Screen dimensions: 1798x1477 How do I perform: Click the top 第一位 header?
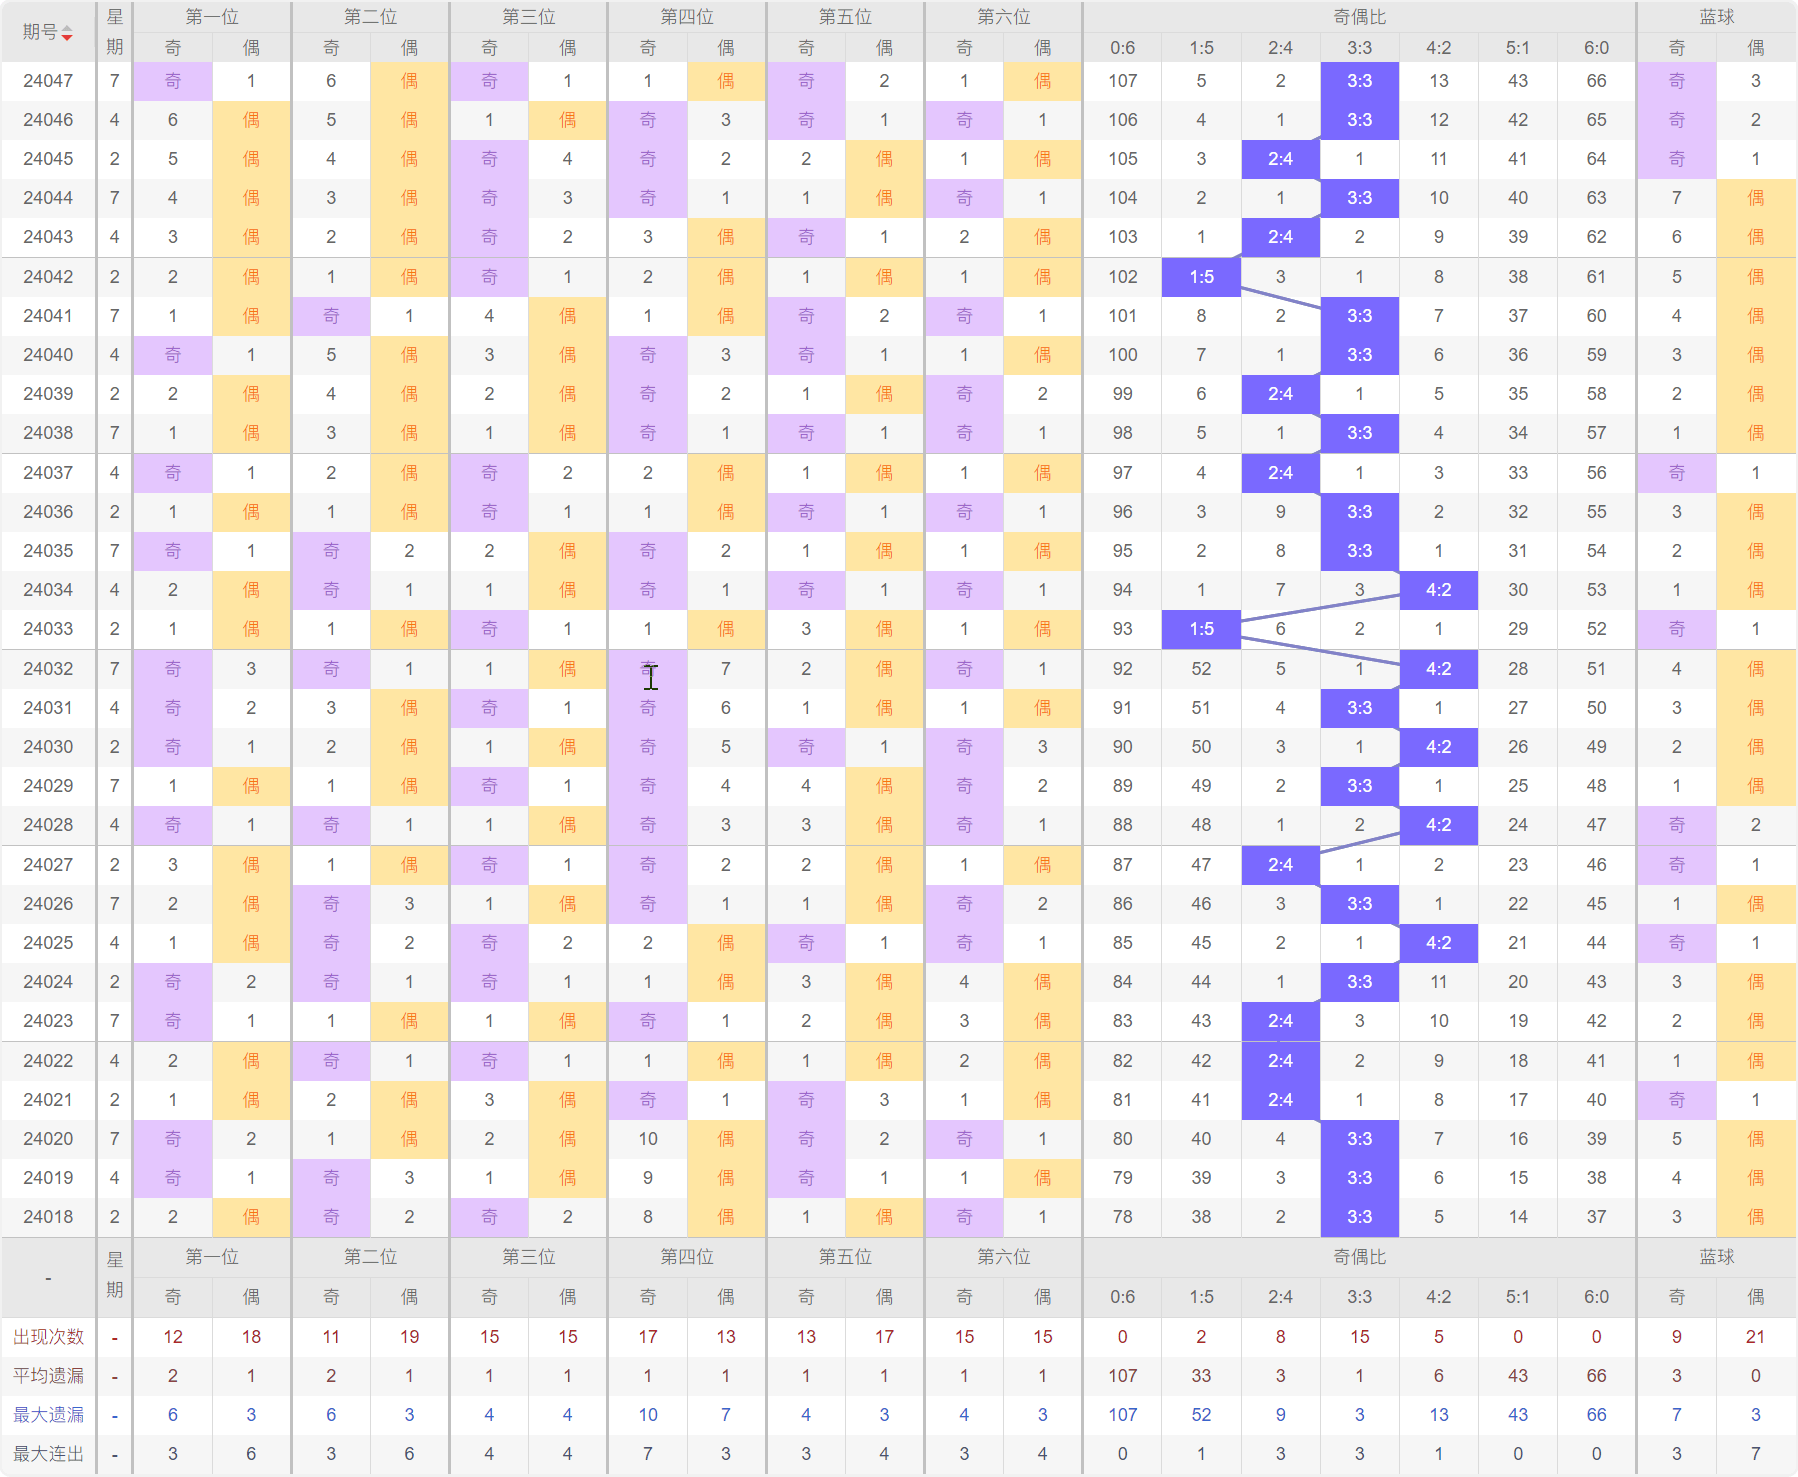click(212, 17)
